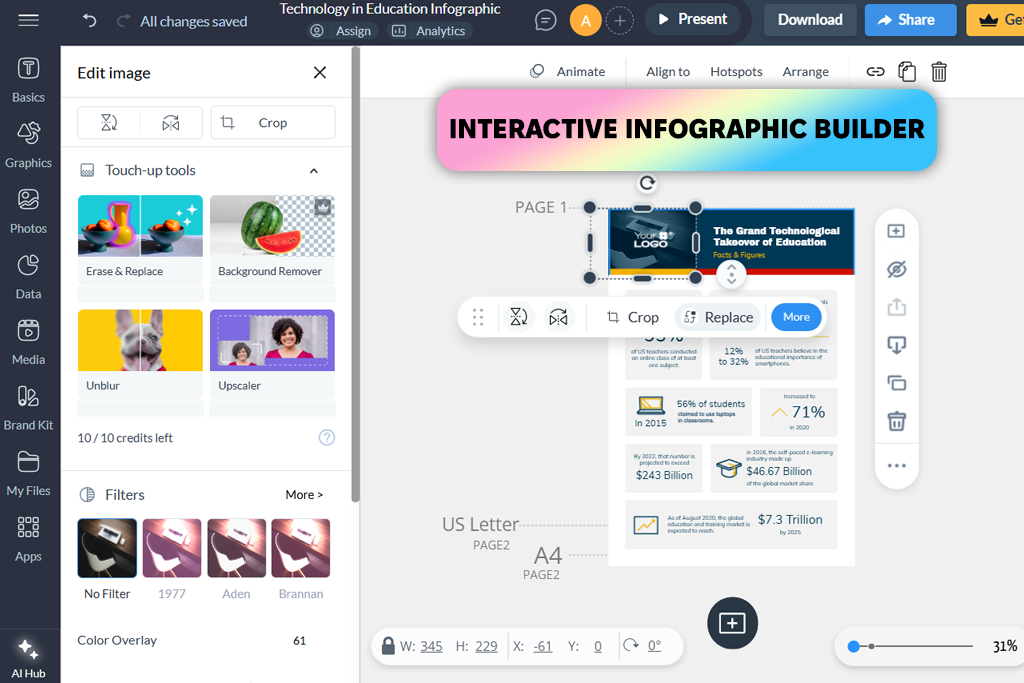1024x683 pixels.
Task: Open the Media sidebar panel
Action: click(28, 342)
